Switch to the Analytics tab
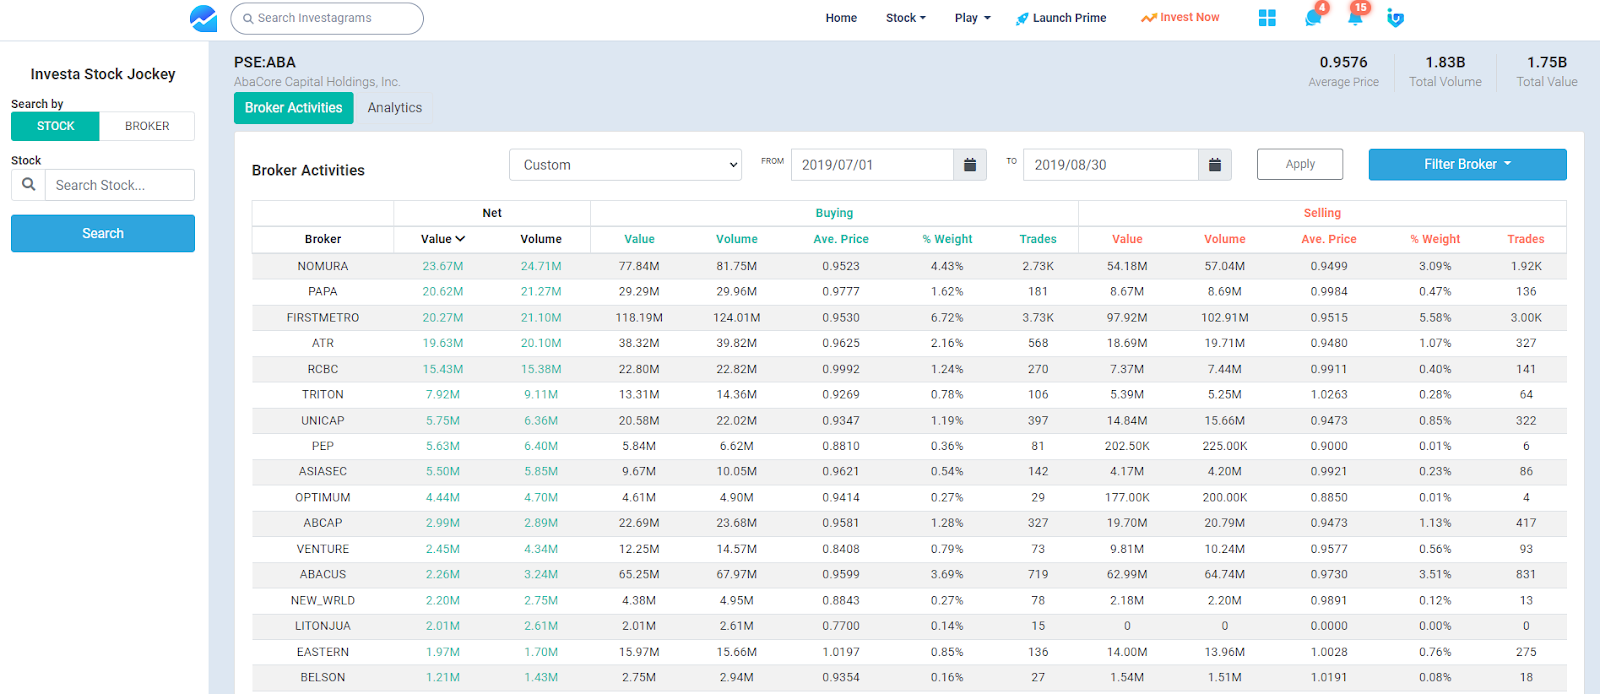This screenshot has width=1600, height=694. coord(394,108)
